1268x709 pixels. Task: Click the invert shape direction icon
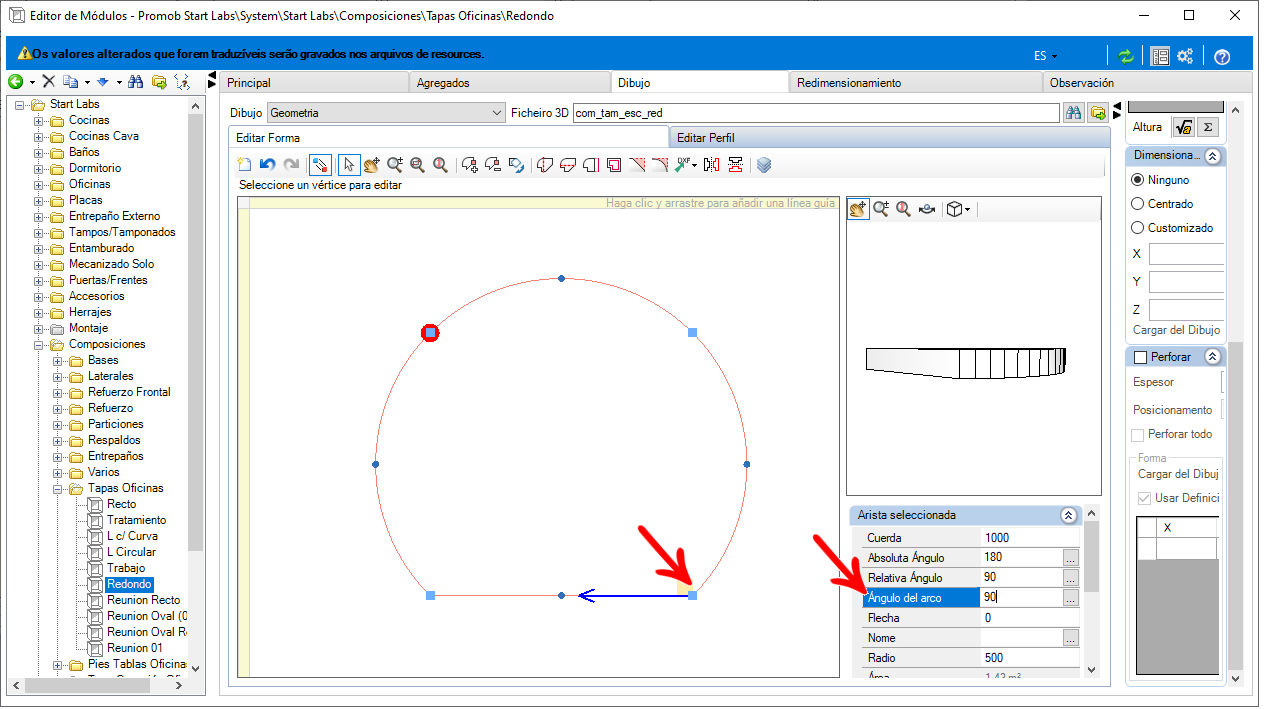point(516,165)
